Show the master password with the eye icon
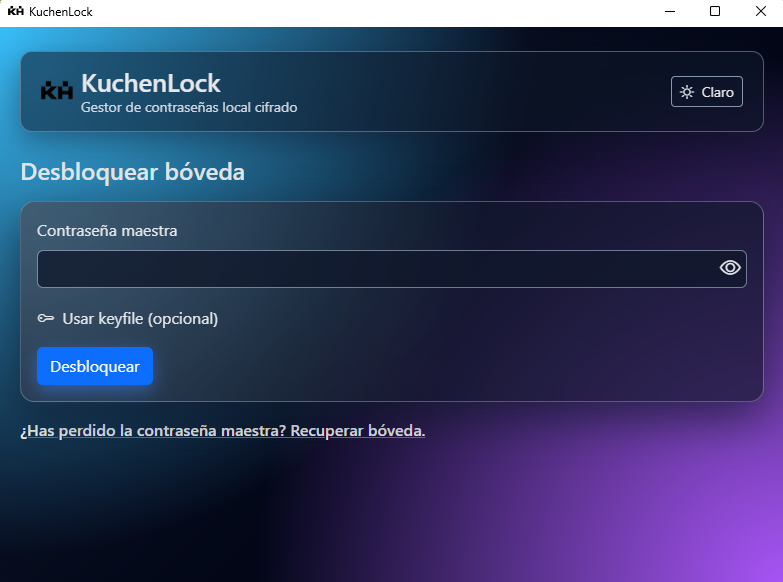The image size is (783, 582). click(730, 268)
